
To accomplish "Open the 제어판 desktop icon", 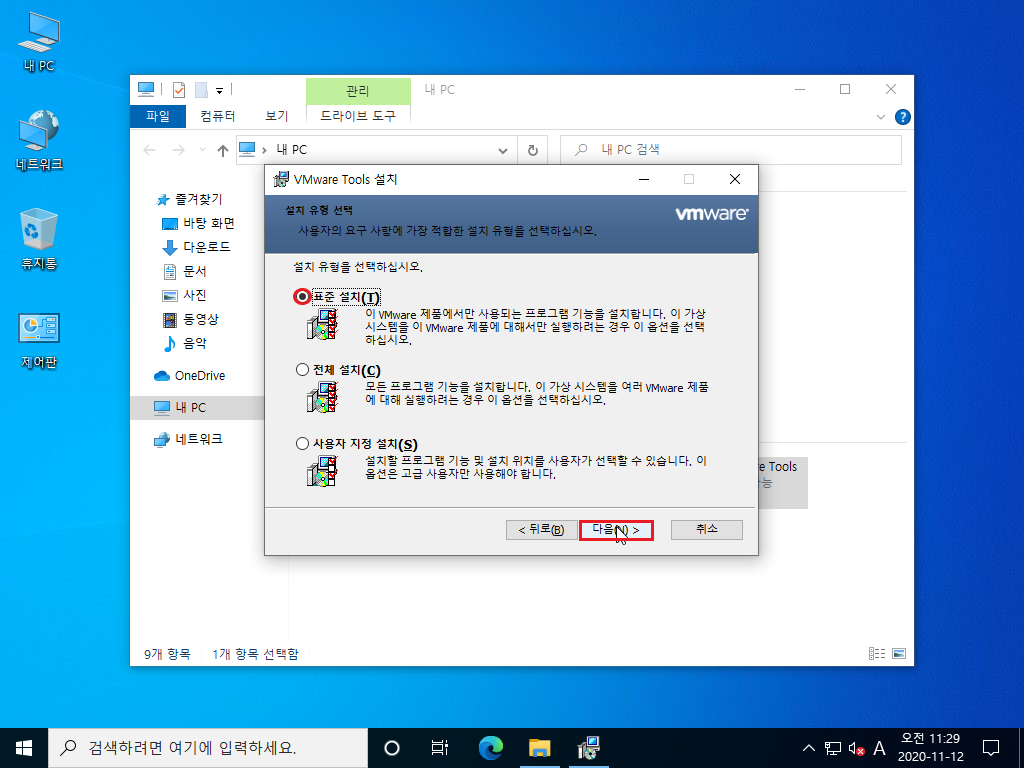I will 39,340.
